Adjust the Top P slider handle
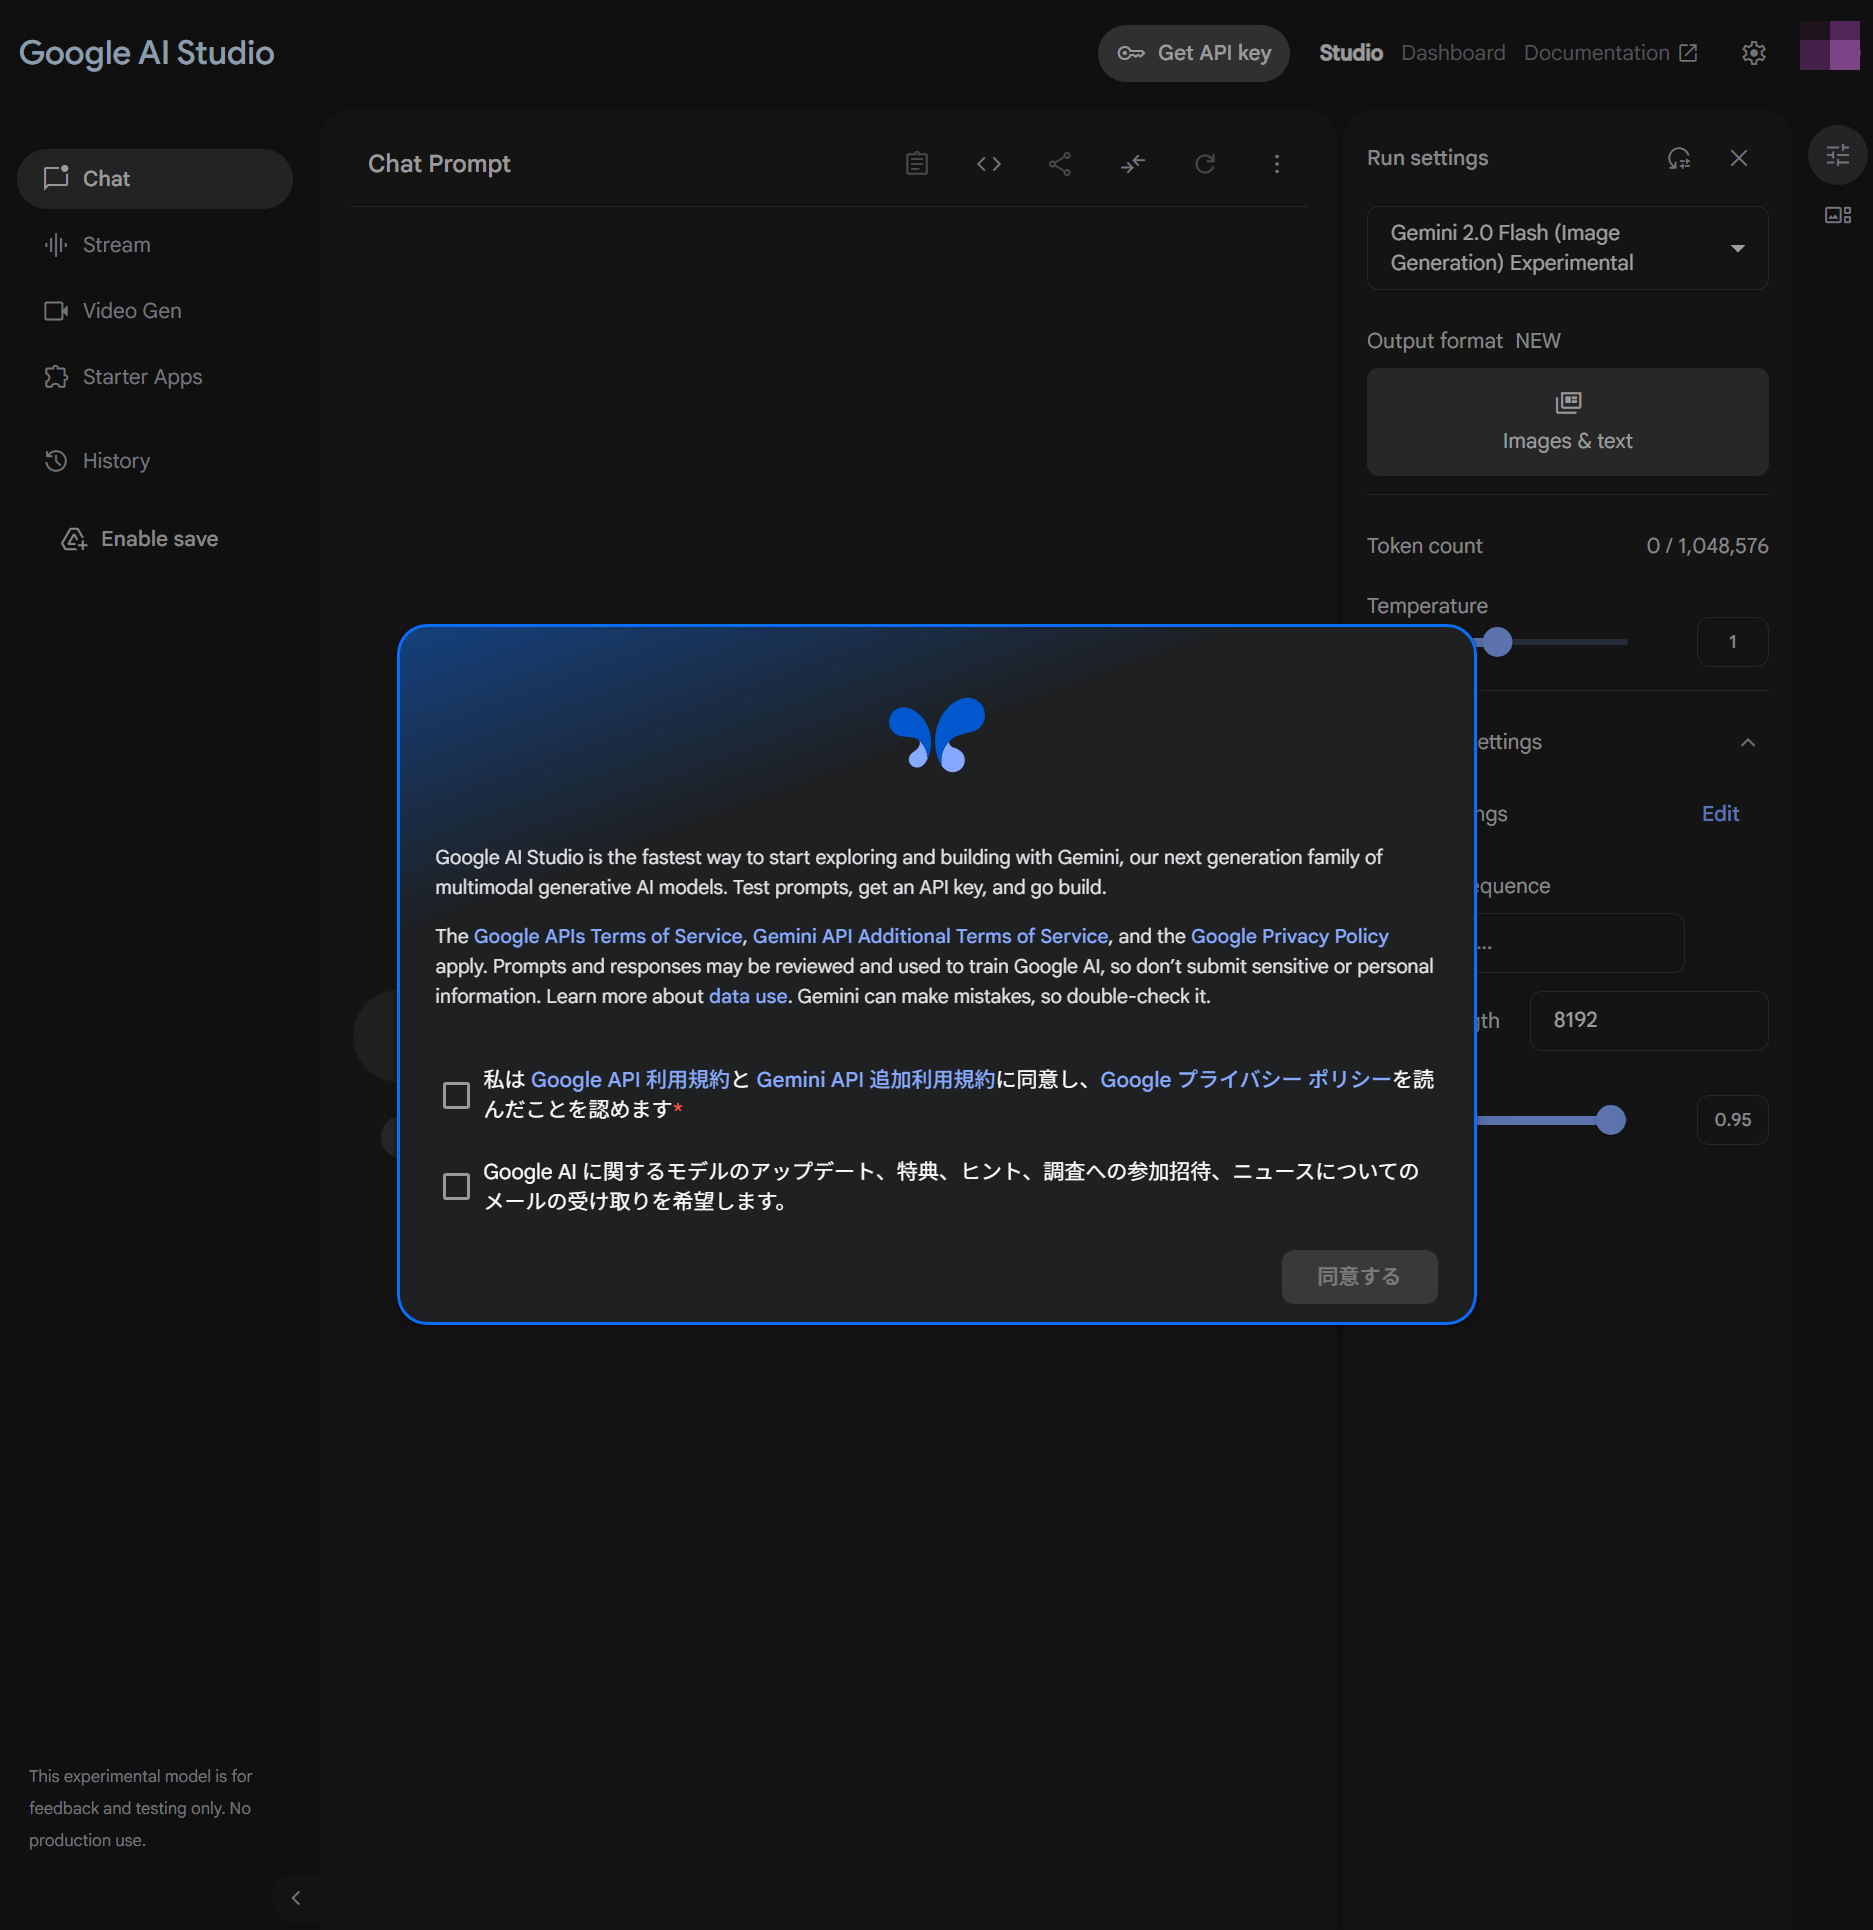The image size is (1873, 1930). 1610,1120
